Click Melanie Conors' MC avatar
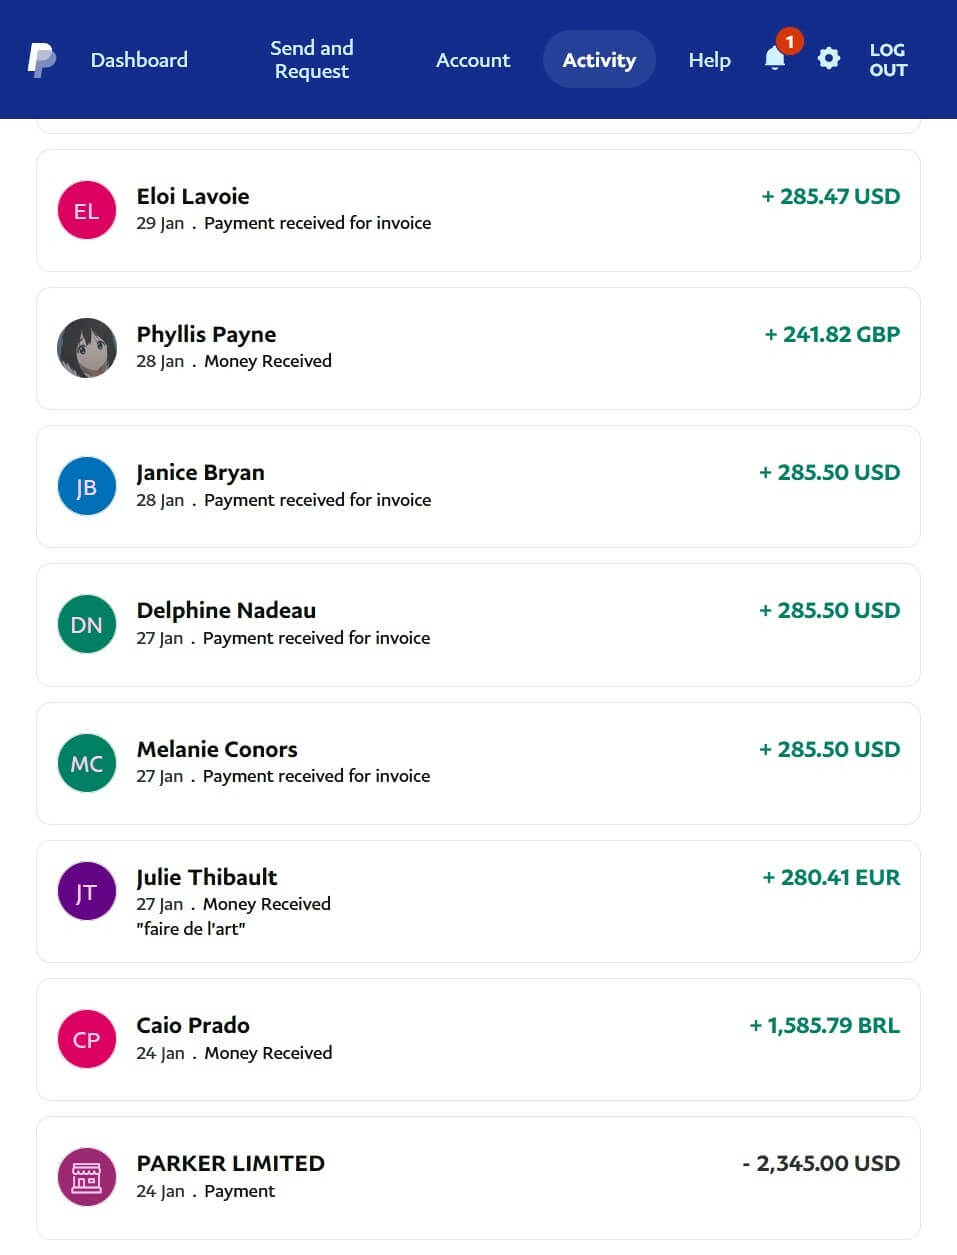 point(87,763)
